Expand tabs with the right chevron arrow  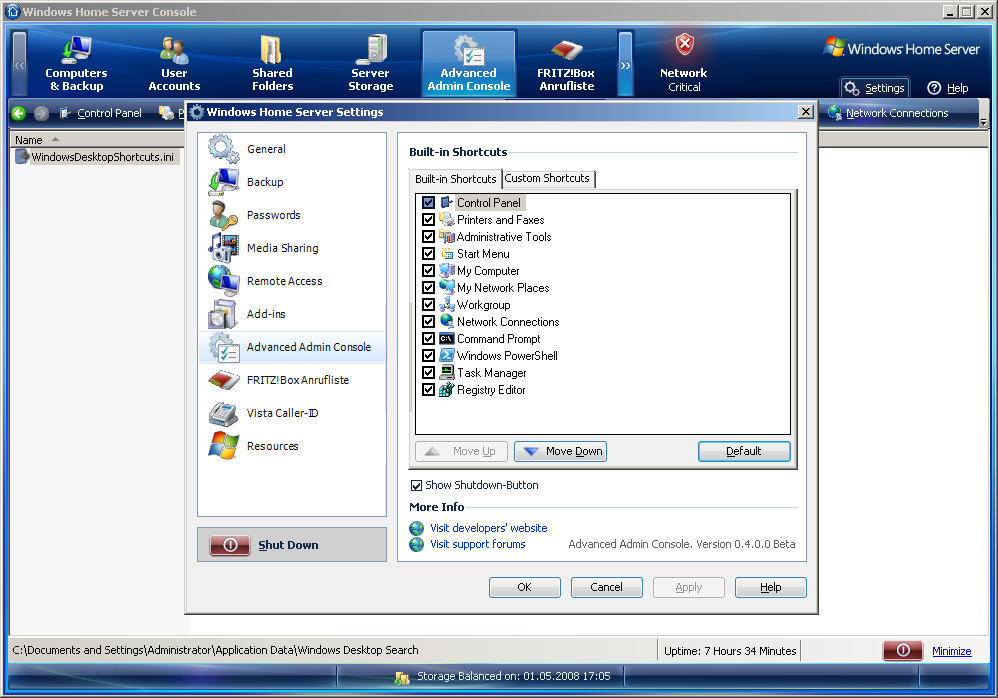point(626,64)
